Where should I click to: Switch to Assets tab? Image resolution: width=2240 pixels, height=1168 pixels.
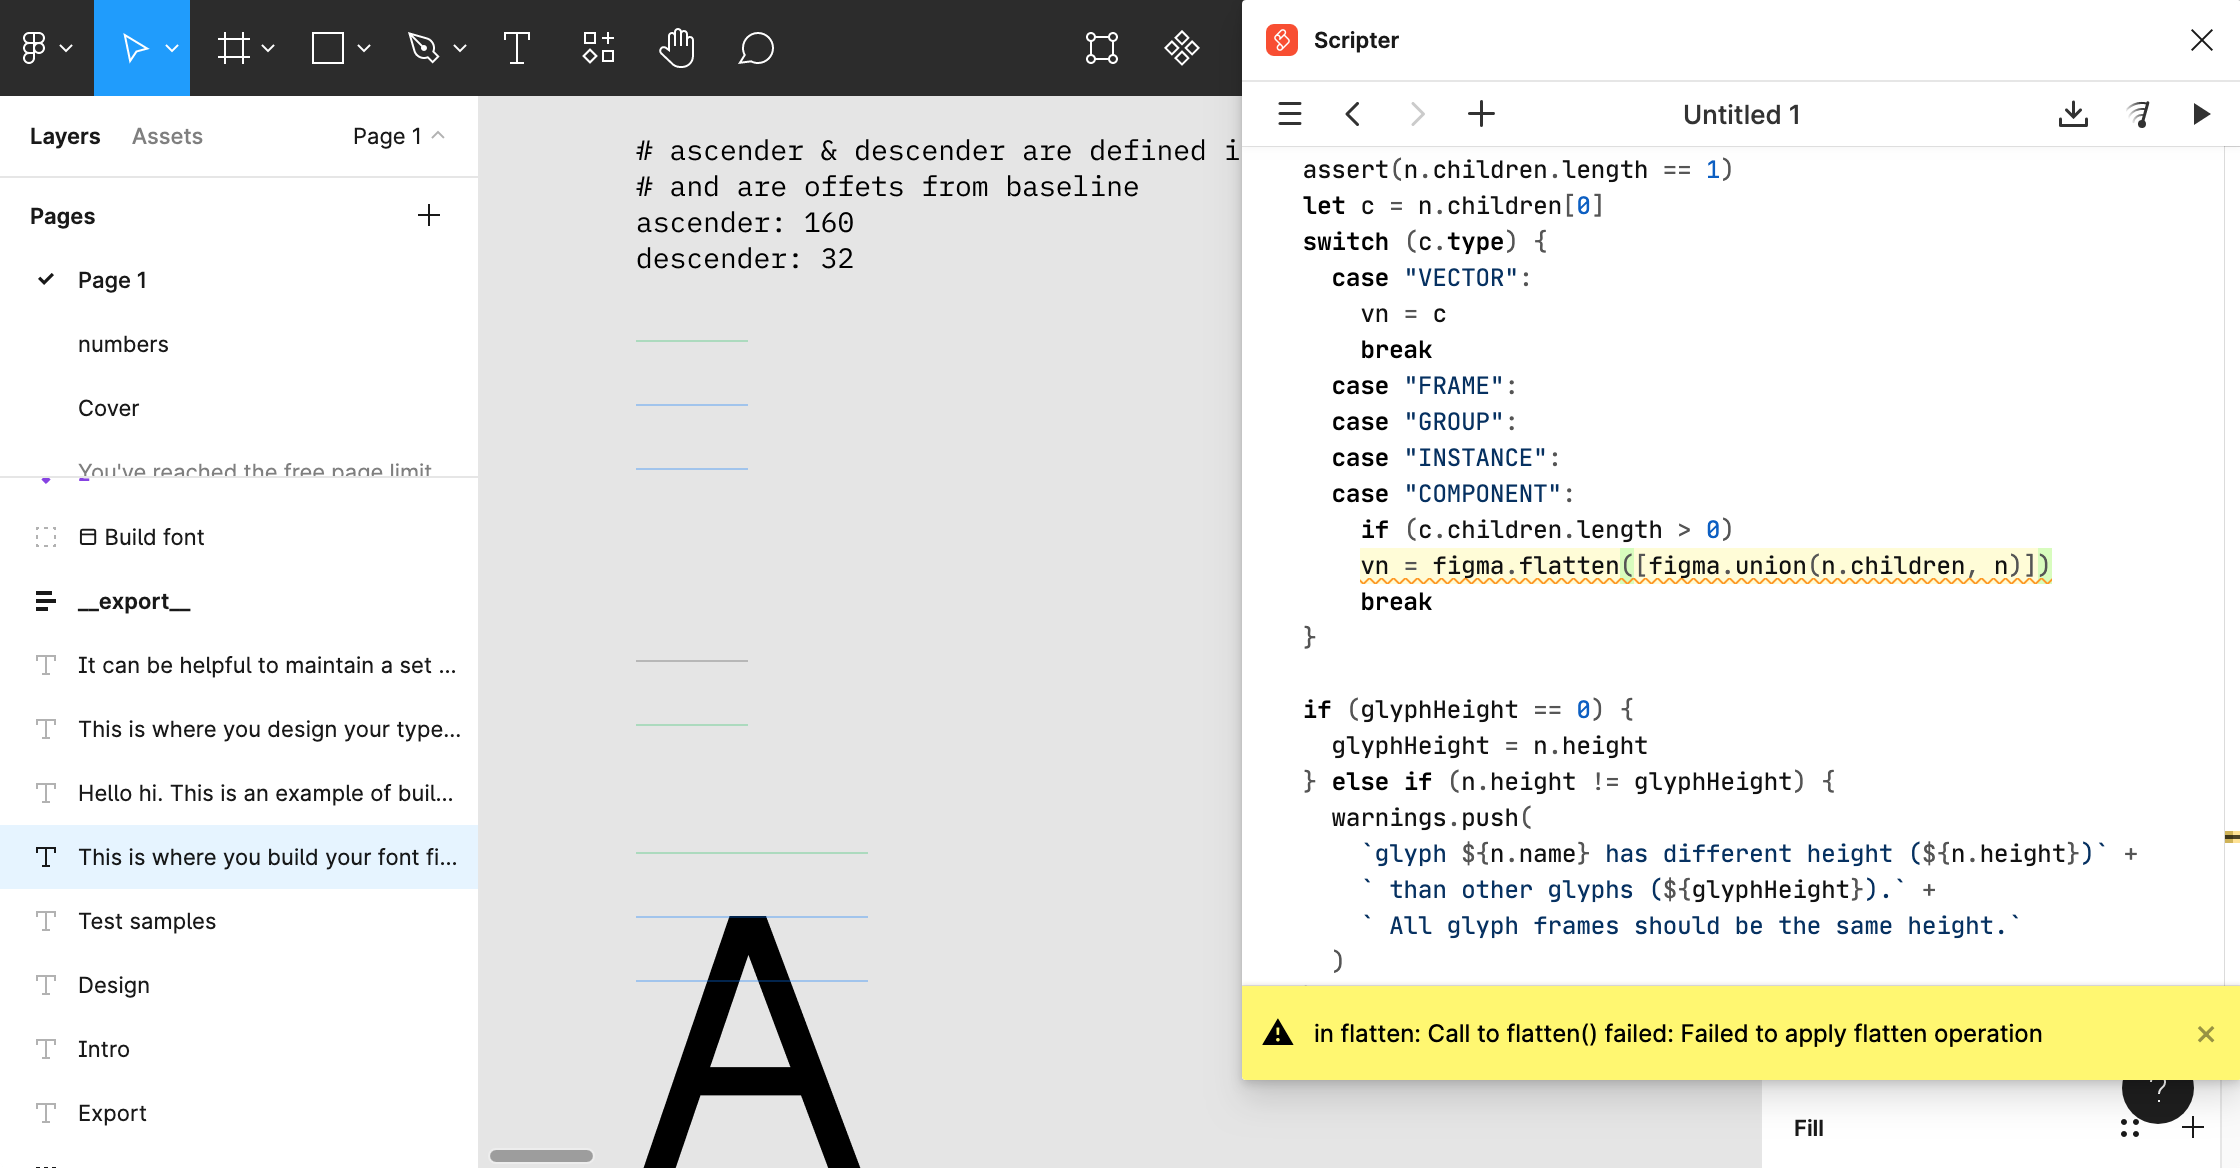[x=166, y=136]
